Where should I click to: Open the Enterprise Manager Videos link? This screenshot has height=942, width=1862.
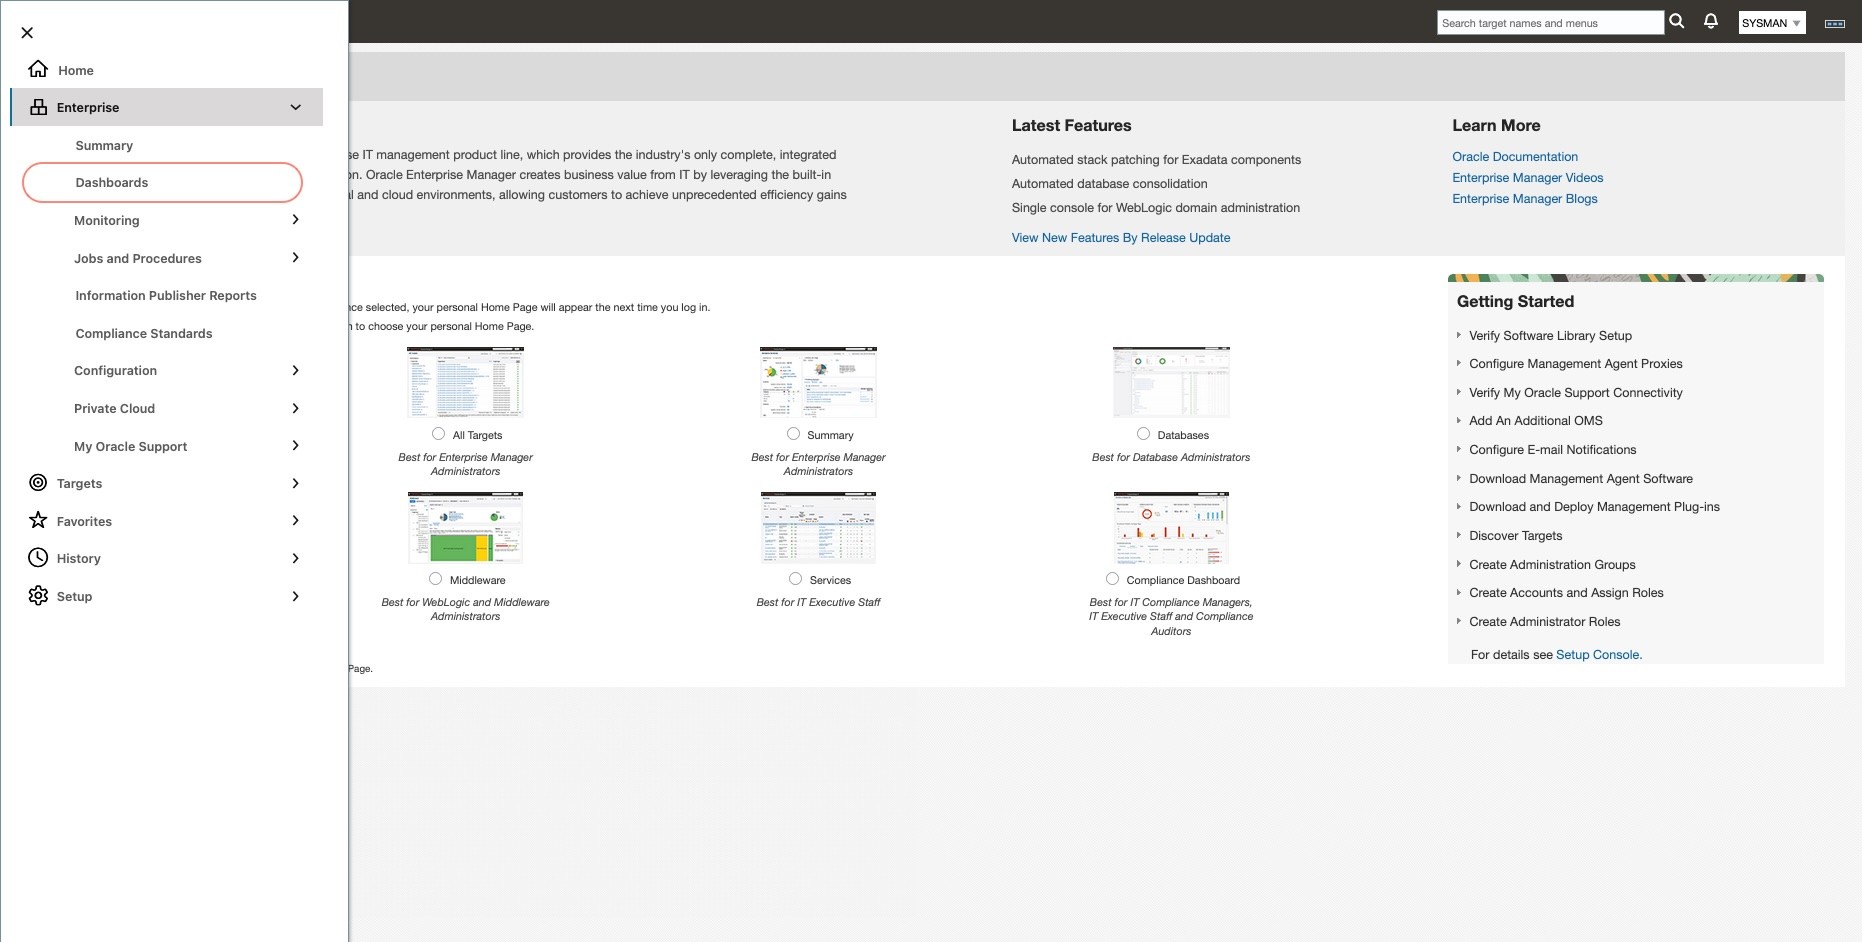[x=1528, y=177]
